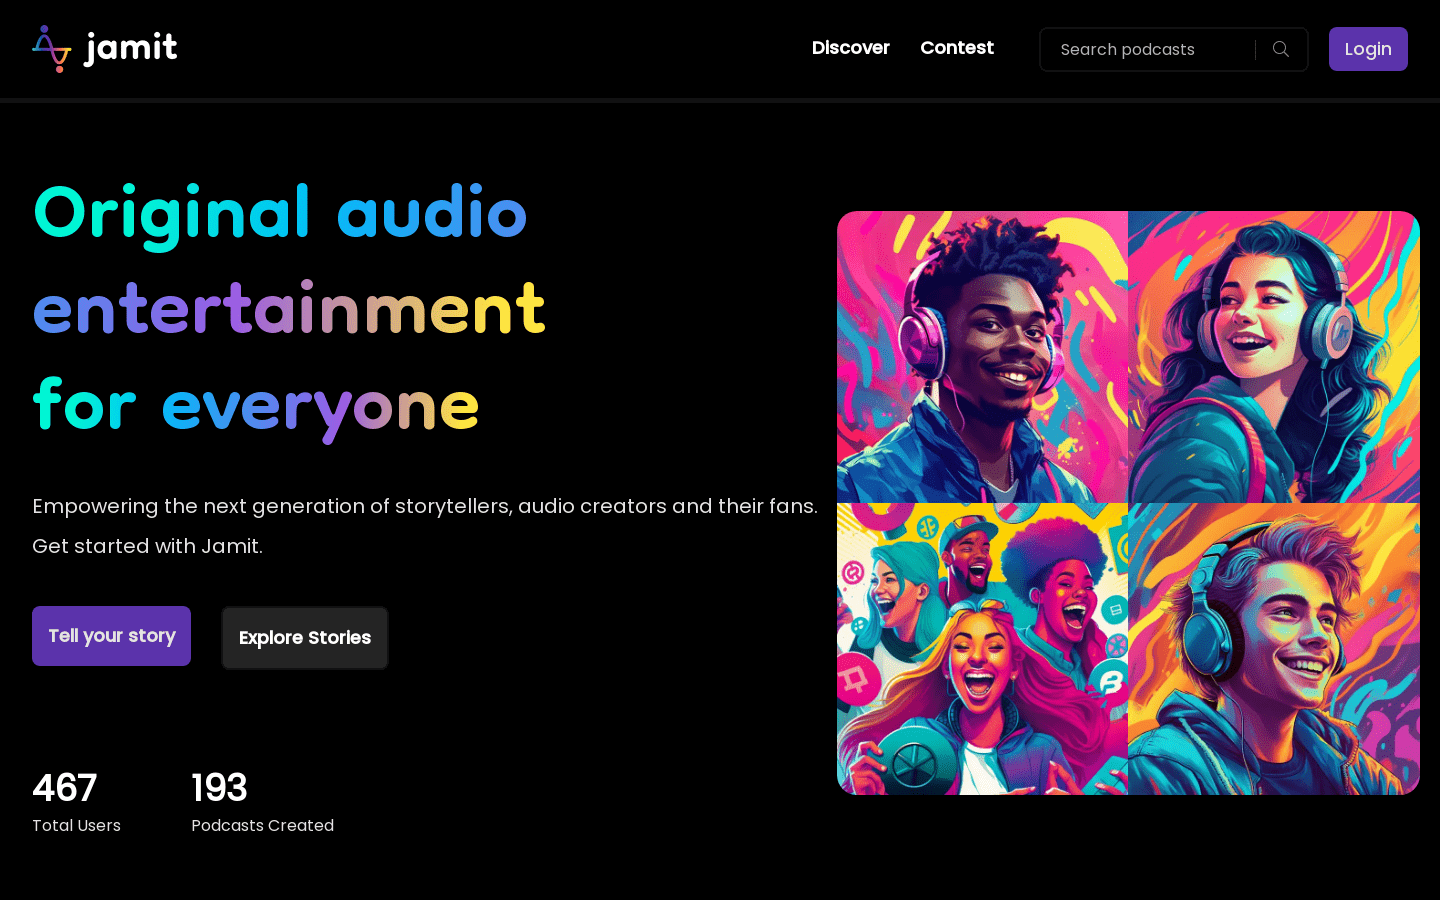
Task: Click the jamit wordmark in the header
Action: pos(131,48)
